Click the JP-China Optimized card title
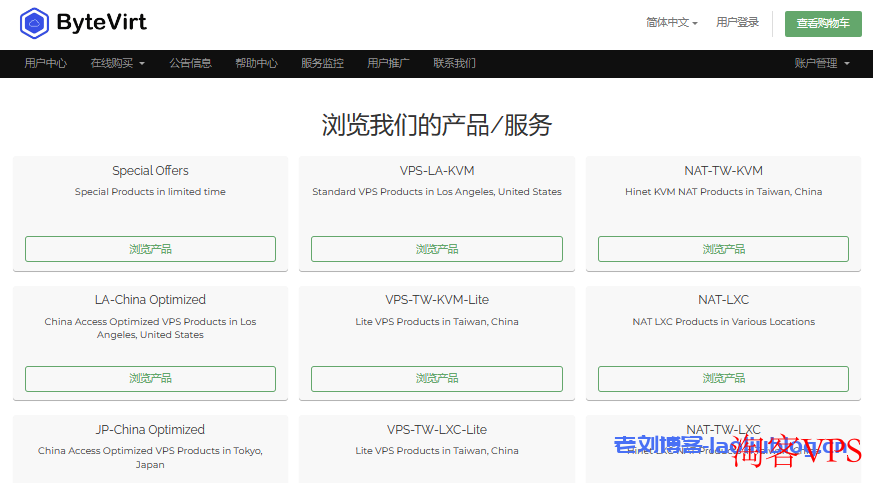This screenshot has height=483, width=873. [x=150, y=430]
